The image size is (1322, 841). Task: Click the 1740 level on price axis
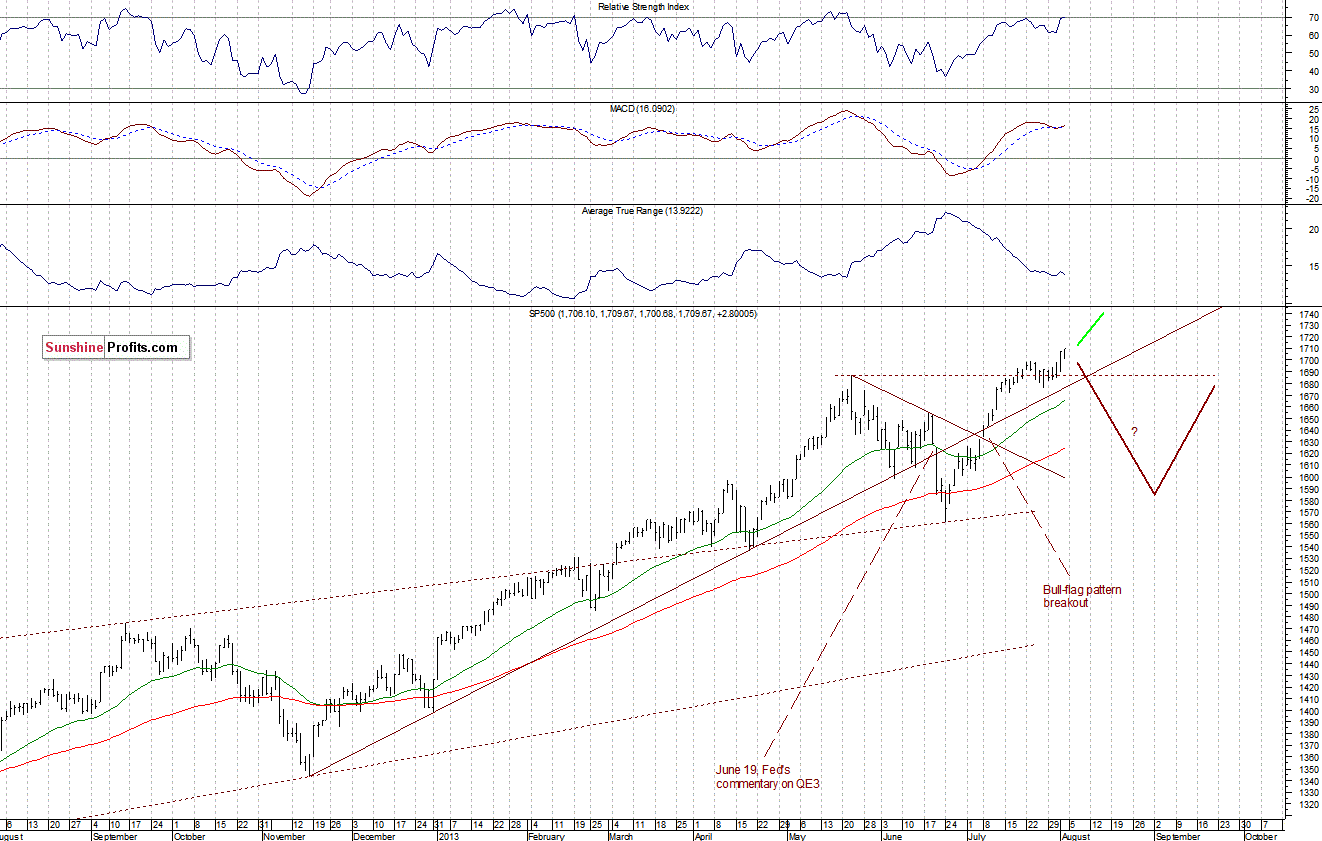pos(1307,314)
